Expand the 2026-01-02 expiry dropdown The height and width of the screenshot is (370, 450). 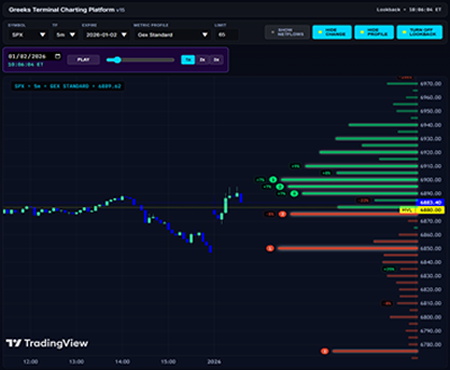(x=106, y=35)
